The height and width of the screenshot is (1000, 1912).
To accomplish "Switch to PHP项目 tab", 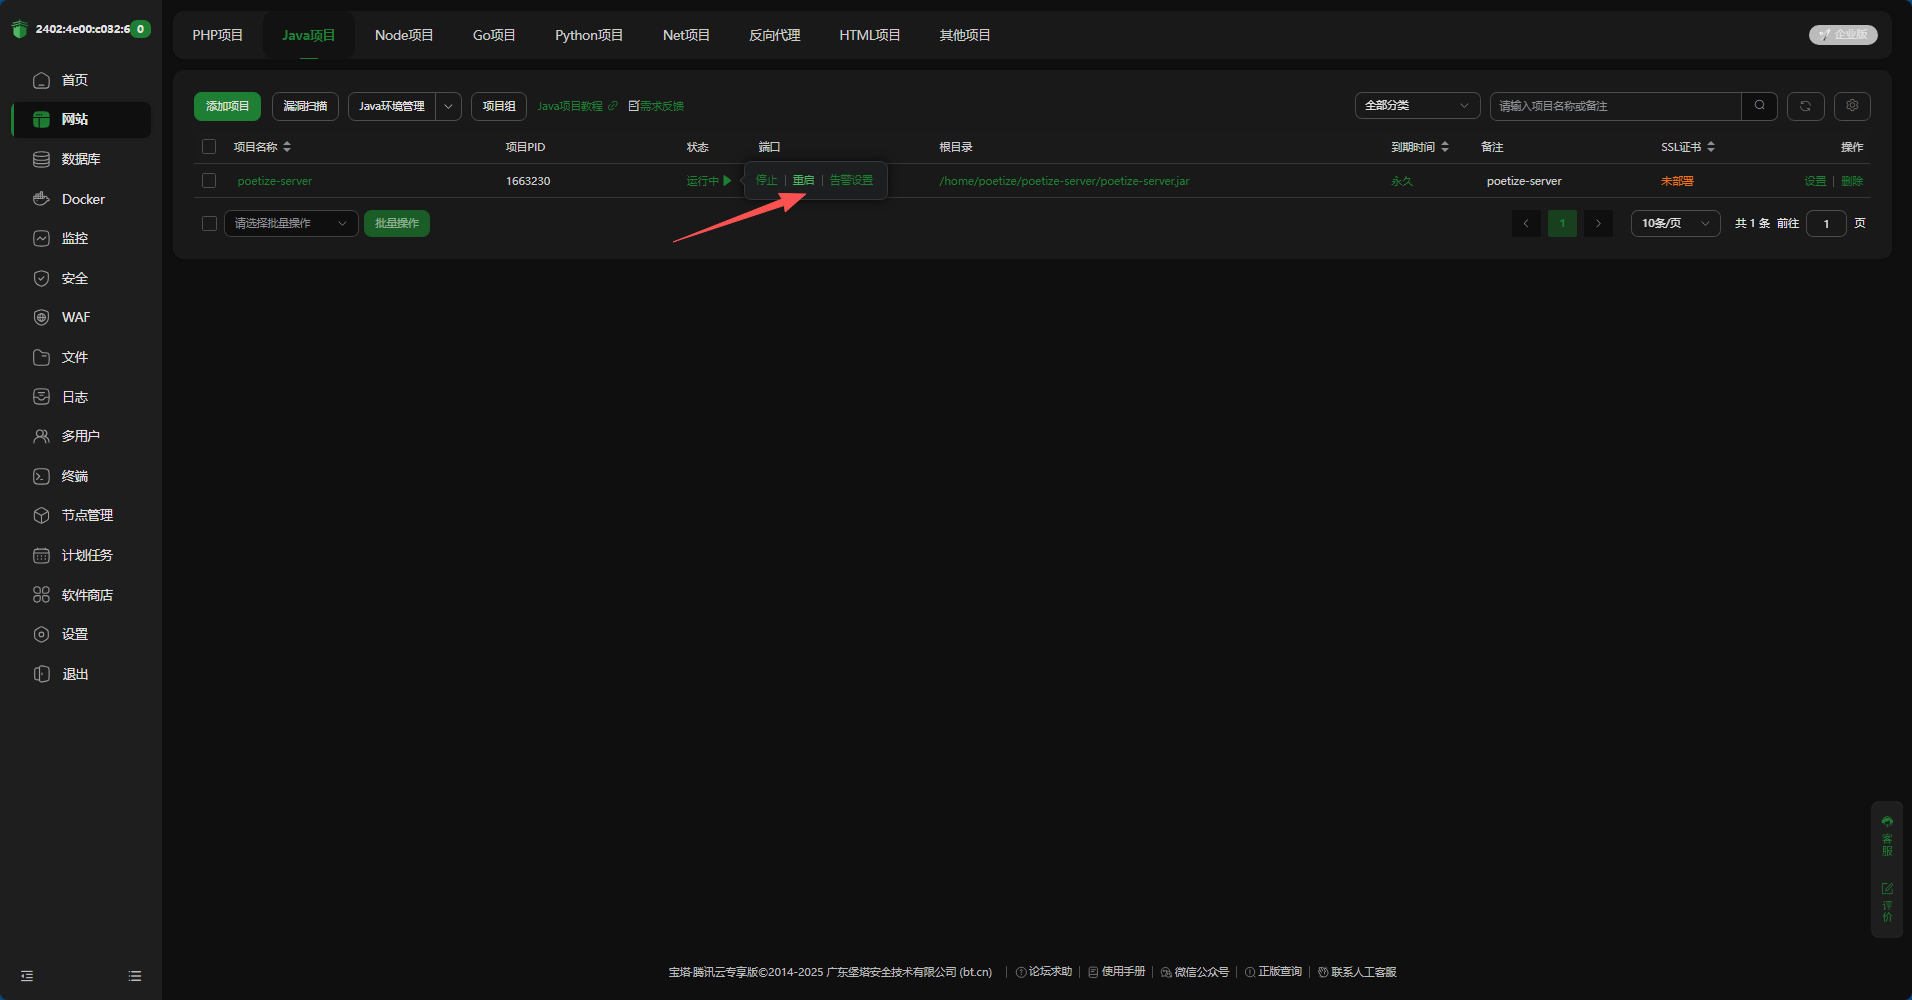I will tap(218, 35).
